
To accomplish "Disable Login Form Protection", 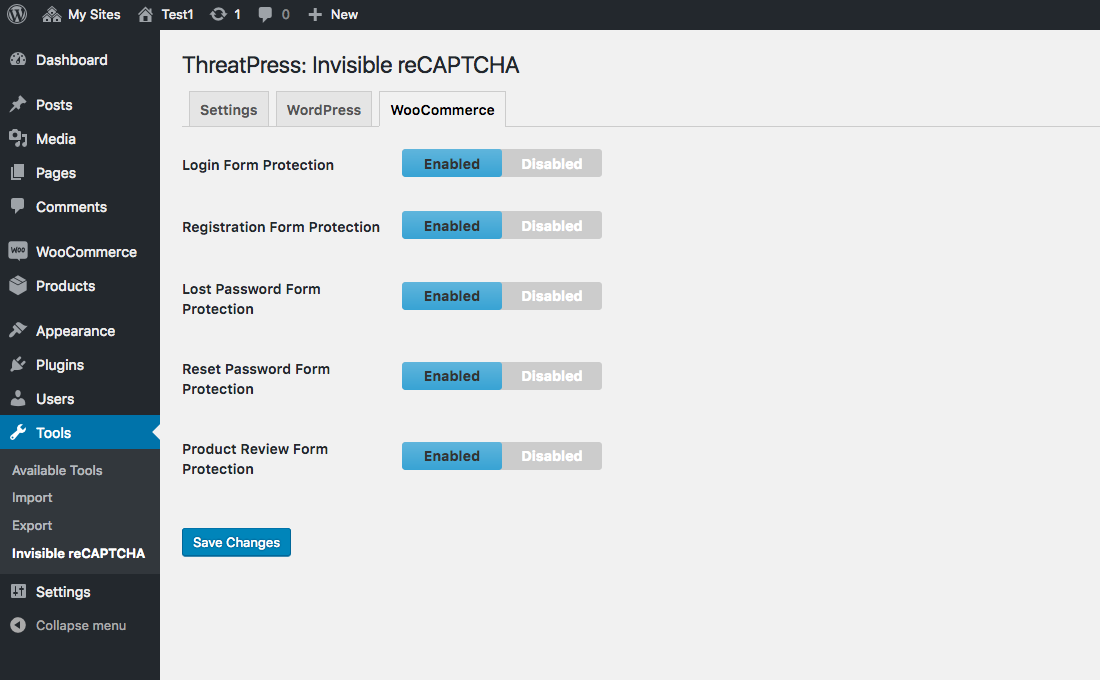I will [551, 164].
